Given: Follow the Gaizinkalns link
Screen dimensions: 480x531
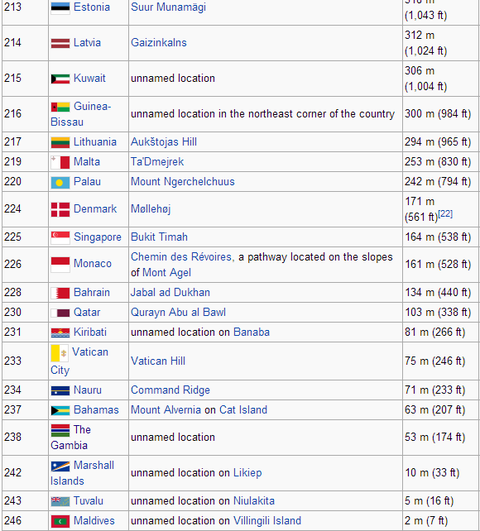Looking at the screenshot, I should [159, 43].
